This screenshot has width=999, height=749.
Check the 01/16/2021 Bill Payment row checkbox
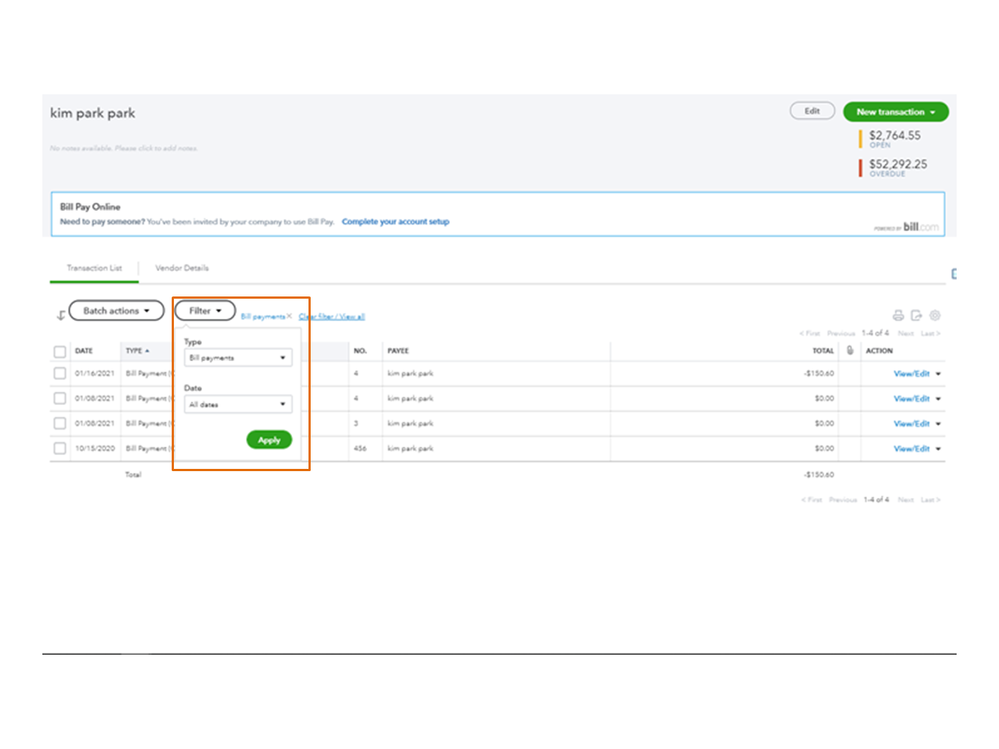point(60,373)
